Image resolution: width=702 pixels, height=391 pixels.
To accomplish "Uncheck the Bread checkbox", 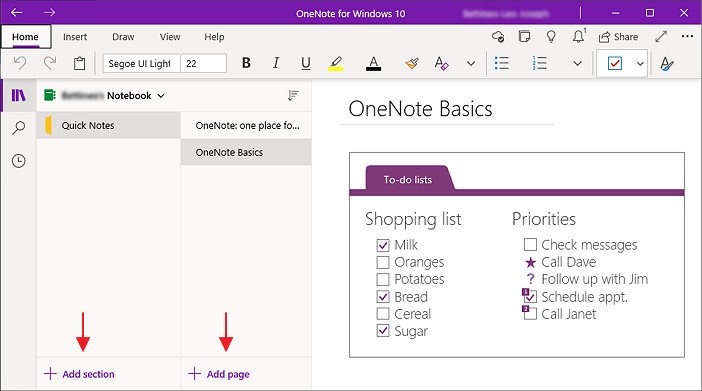I will pyautogui.click(x=383, y=296).
